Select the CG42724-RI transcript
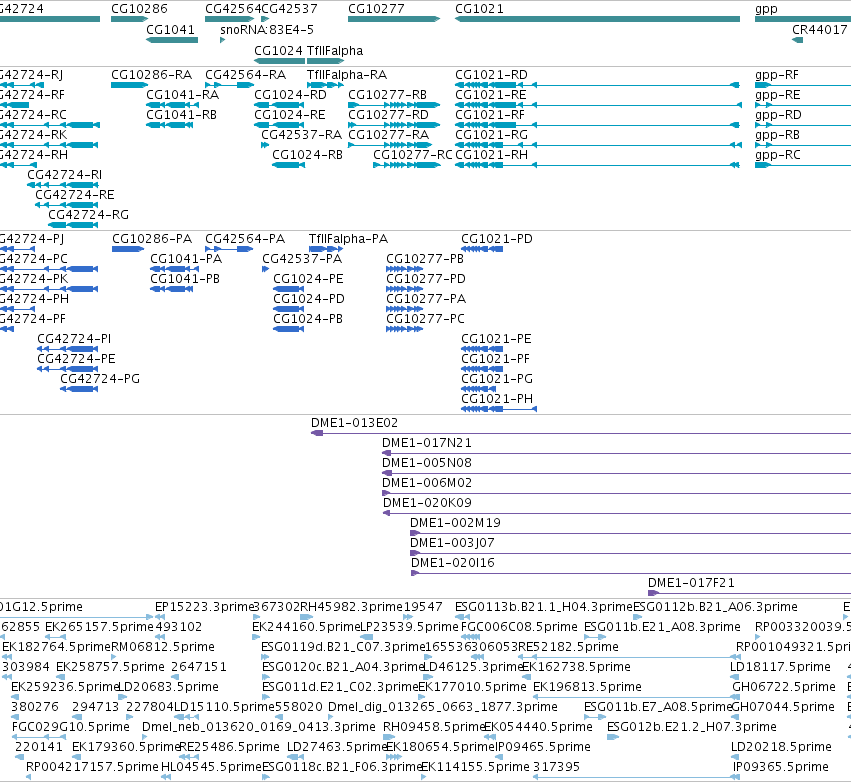This screenshot has width=851, height=782. click(x=63, y=185)
